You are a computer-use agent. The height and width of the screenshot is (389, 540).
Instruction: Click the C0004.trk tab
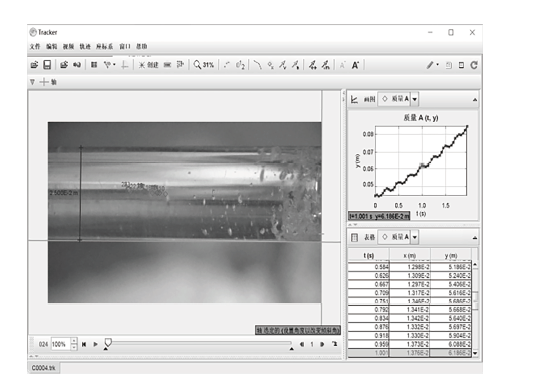(x=43, y=368)
